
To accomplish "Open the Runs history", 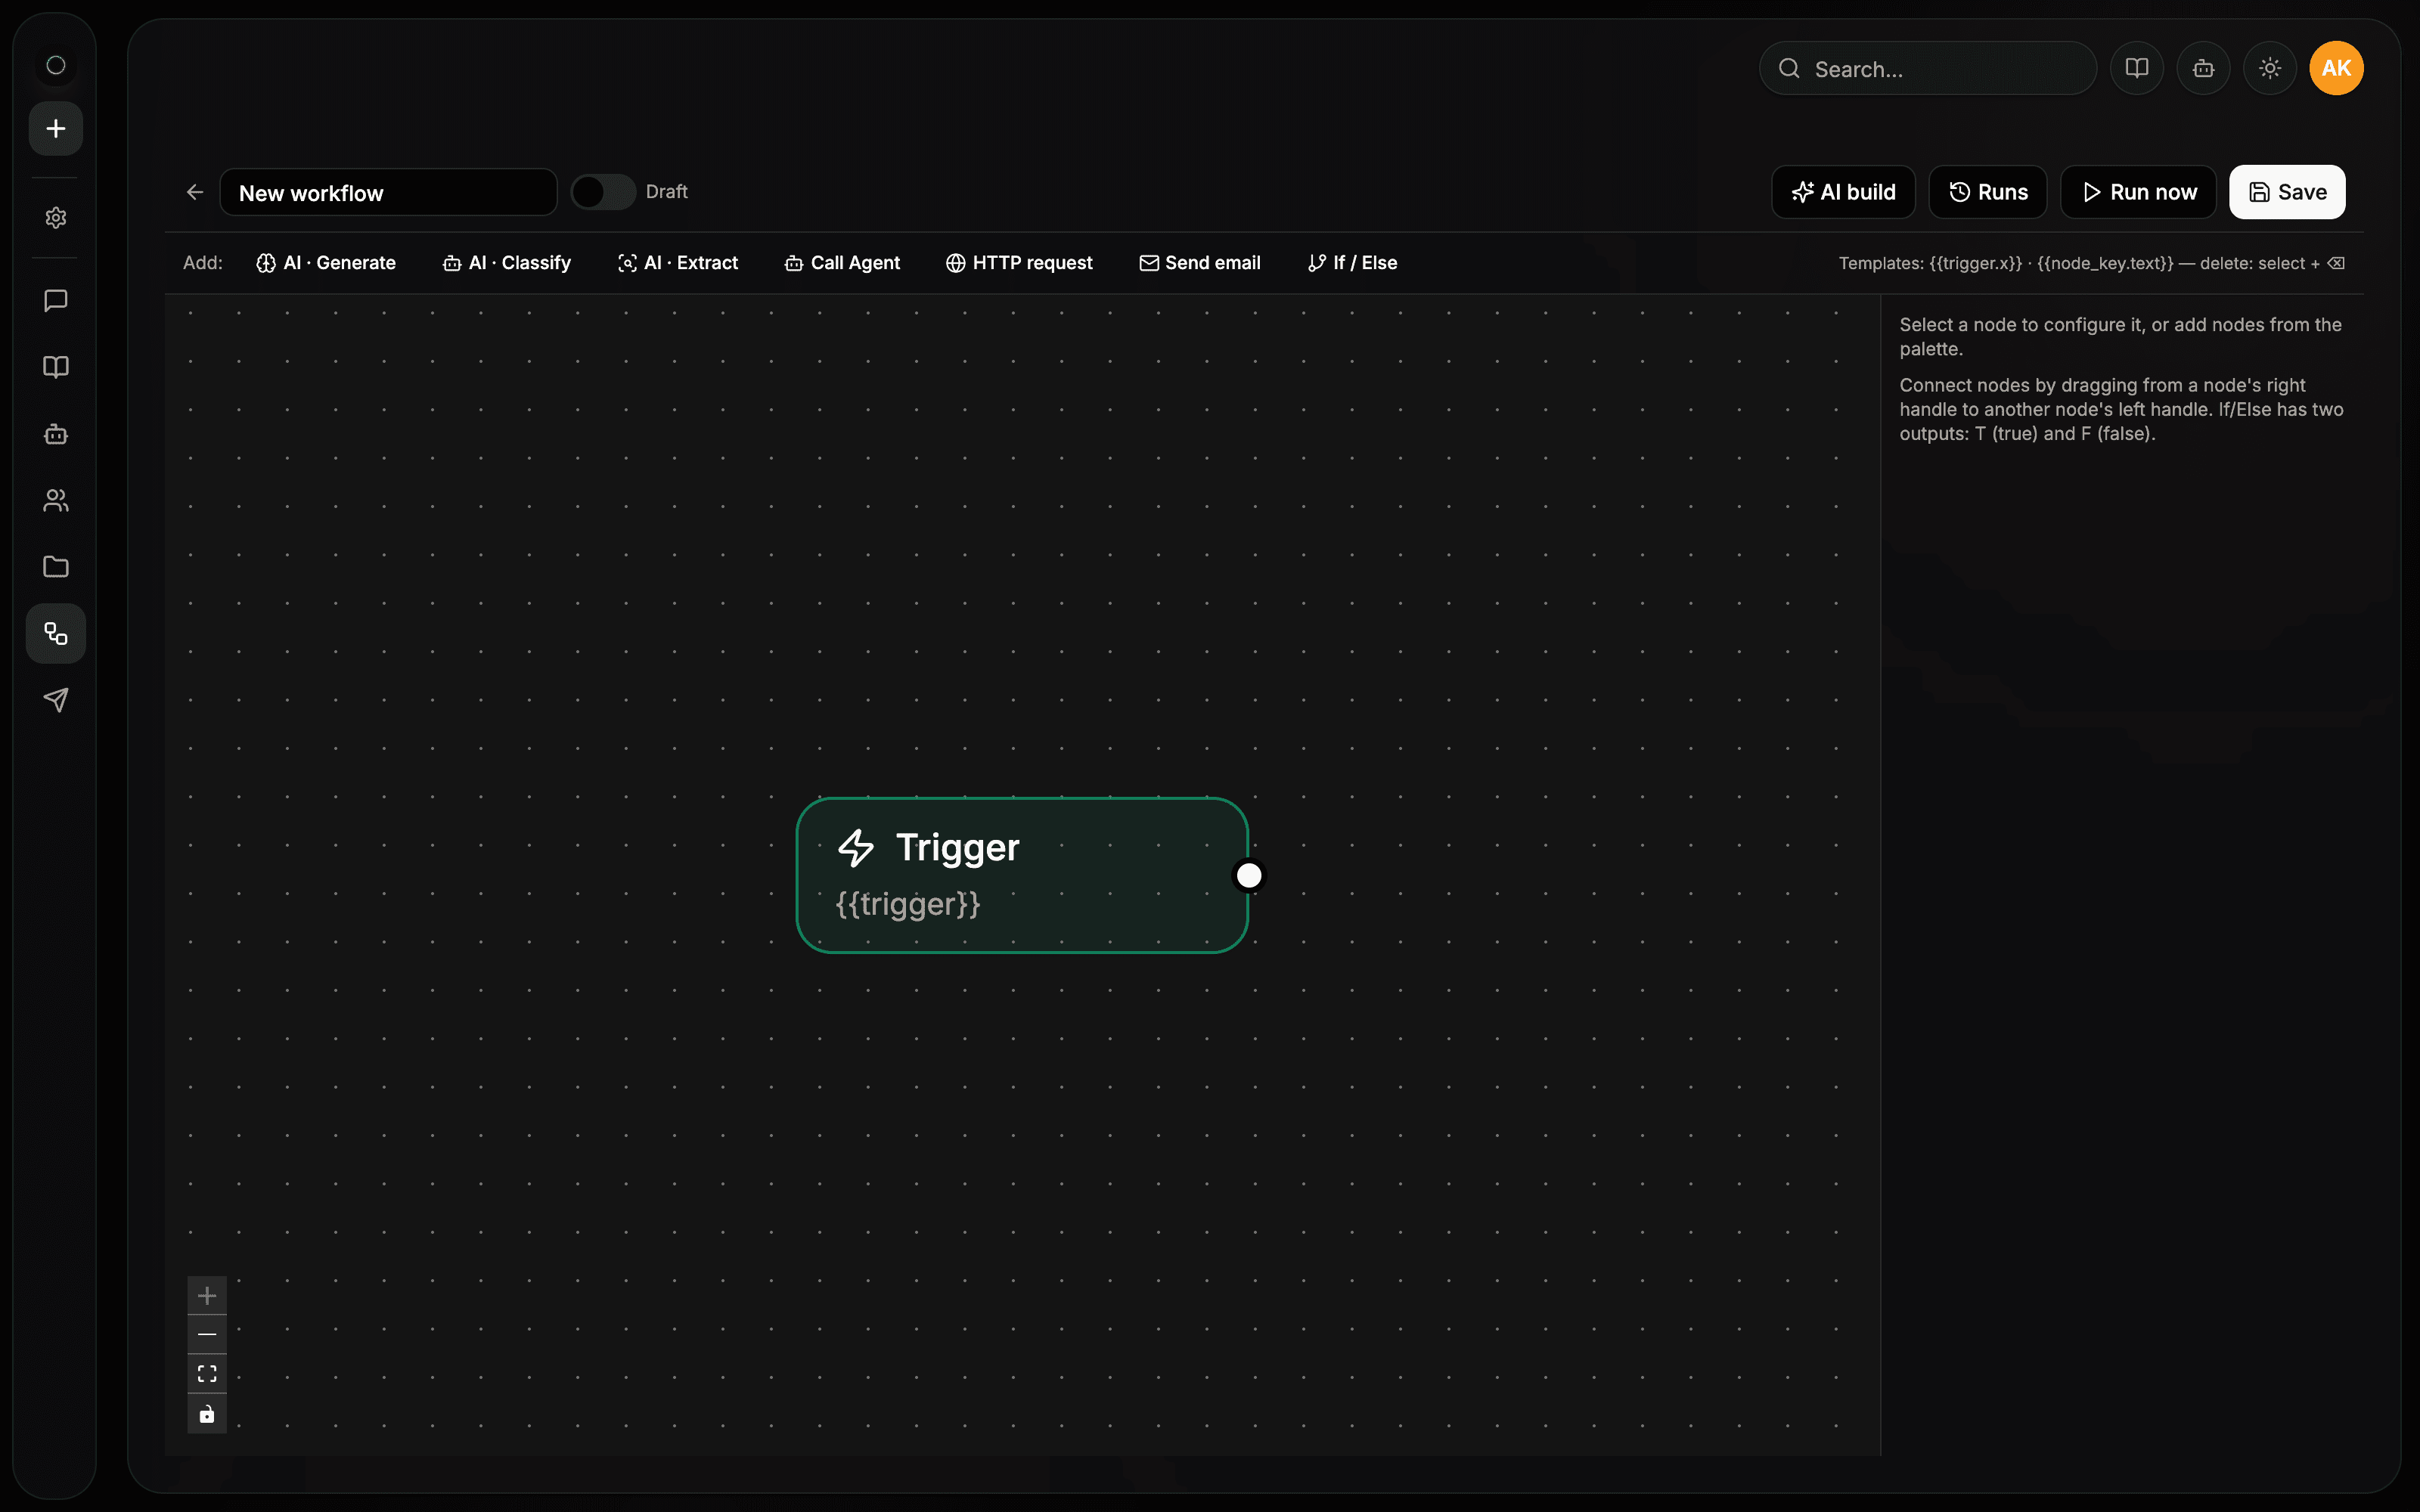I will [x=1988, y=192].
